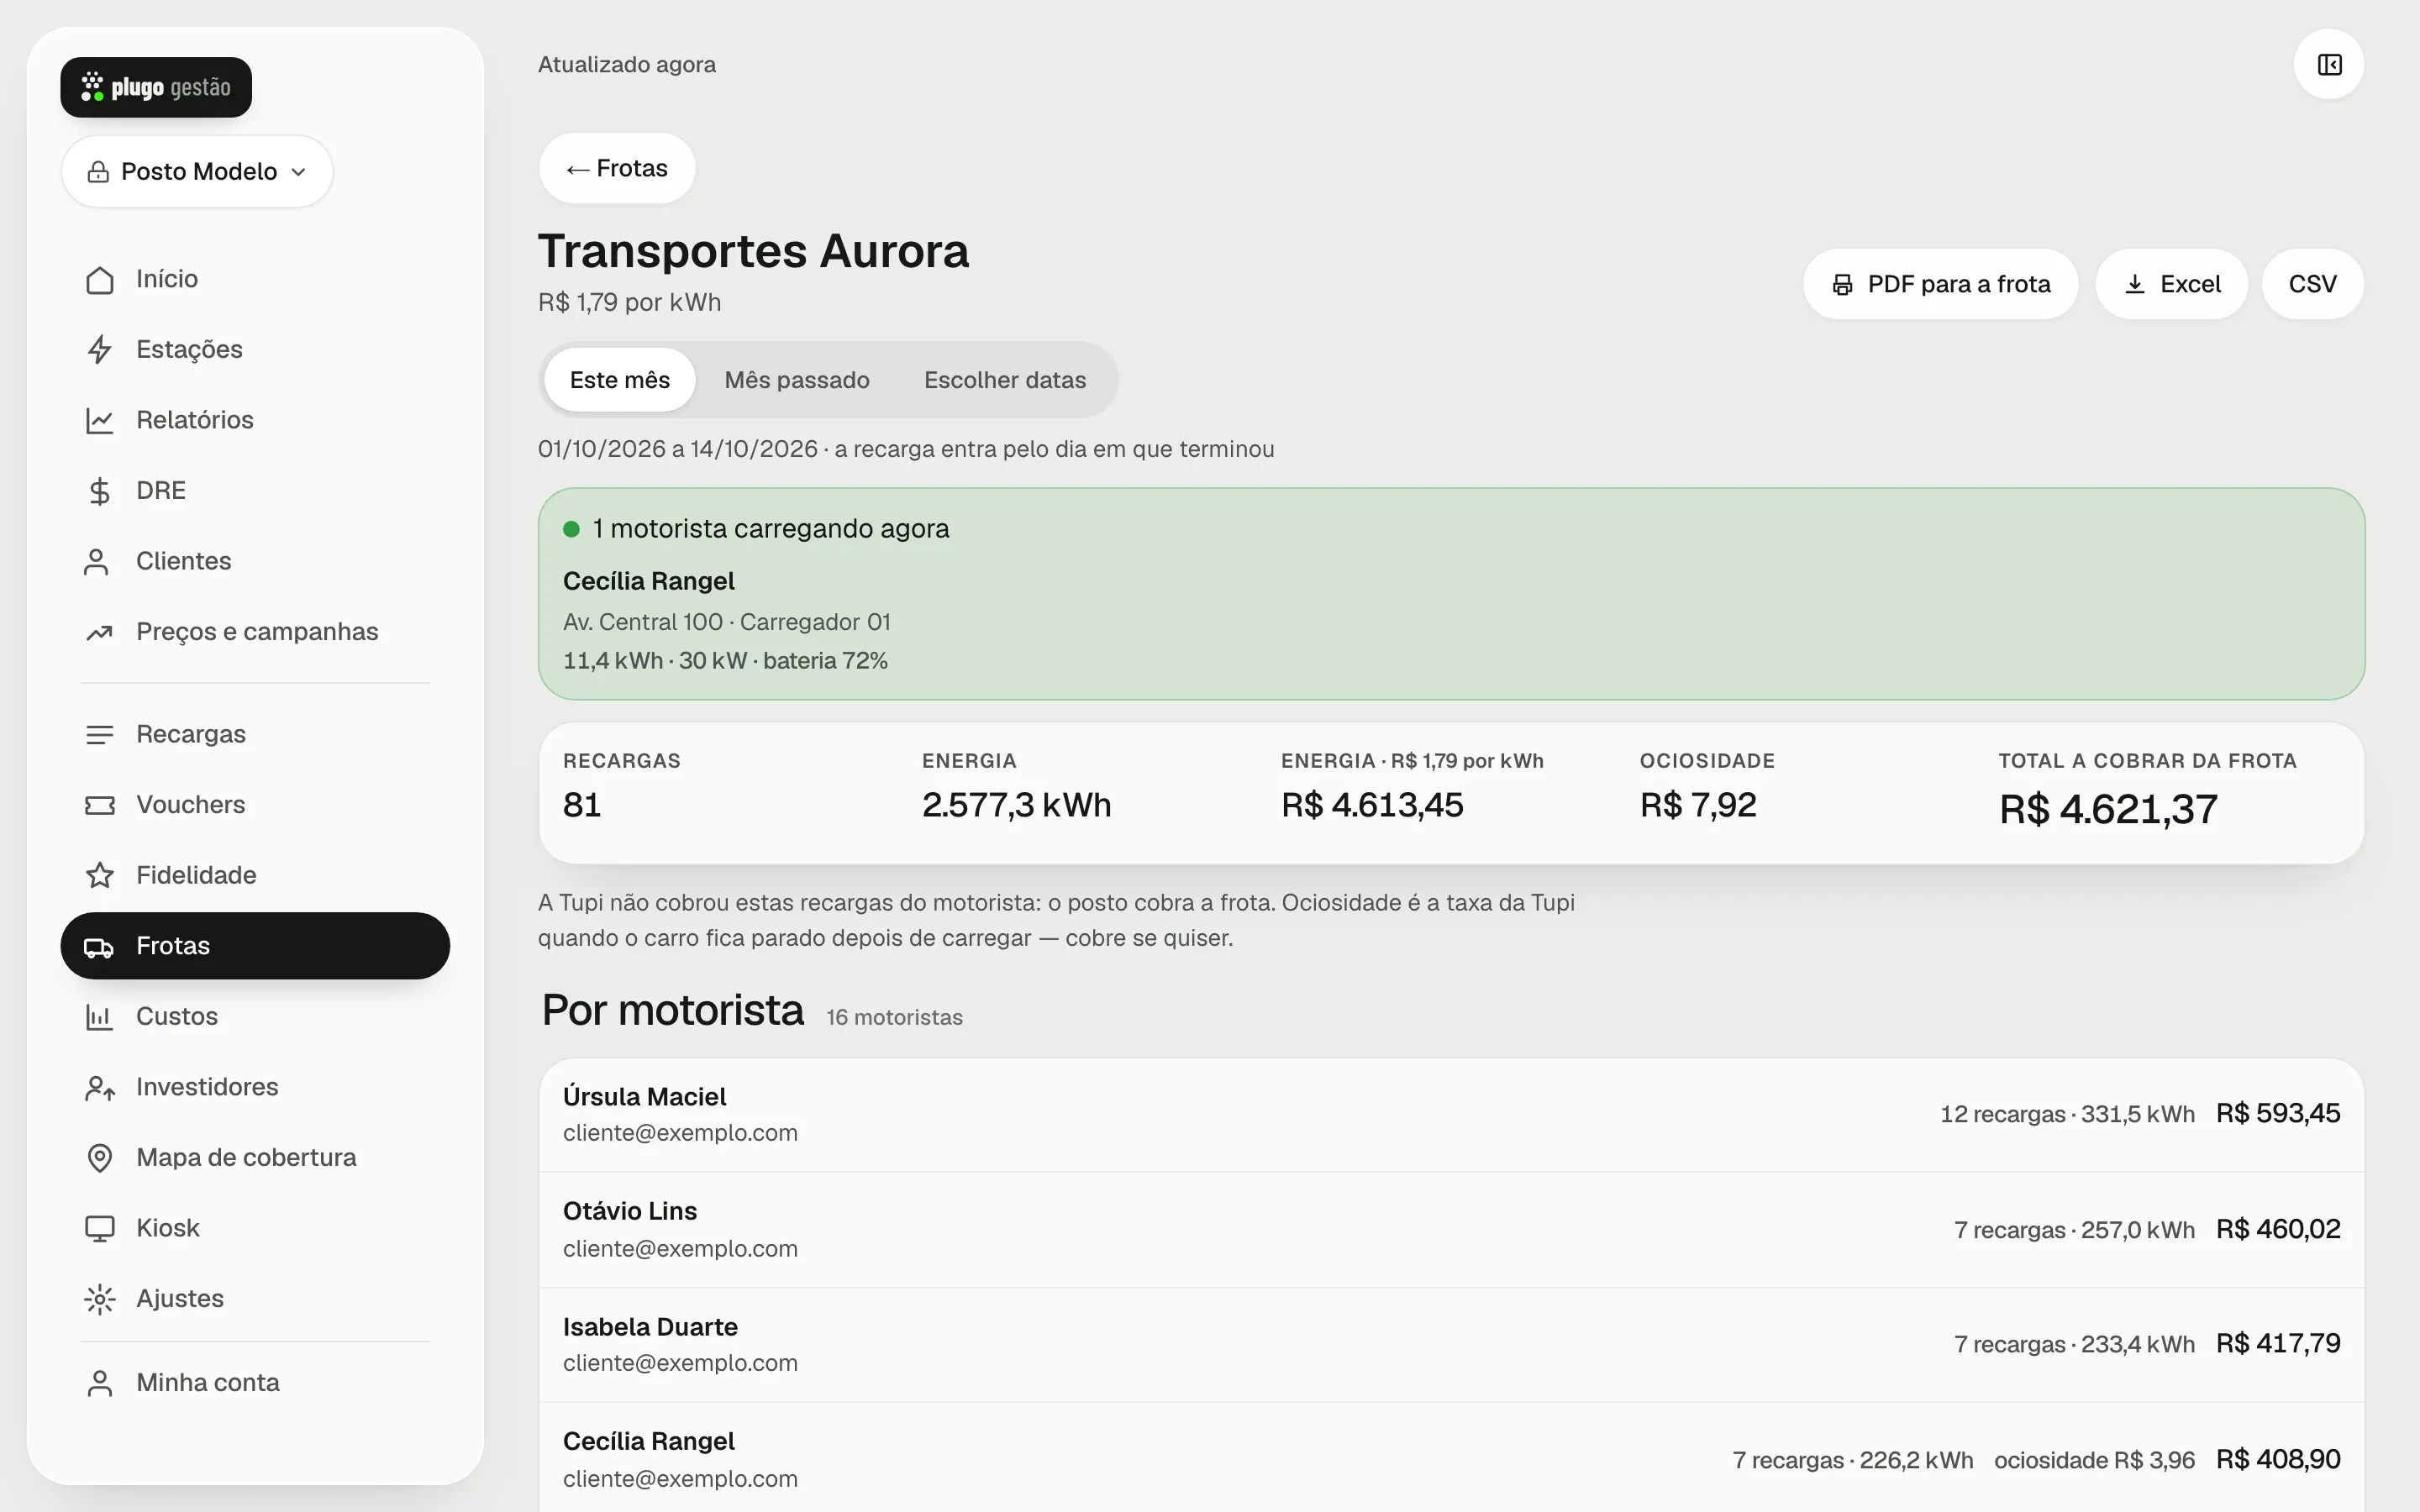Click the Fidelidade star icon
2420x1512 pixels.
click(x=99, y=876)
